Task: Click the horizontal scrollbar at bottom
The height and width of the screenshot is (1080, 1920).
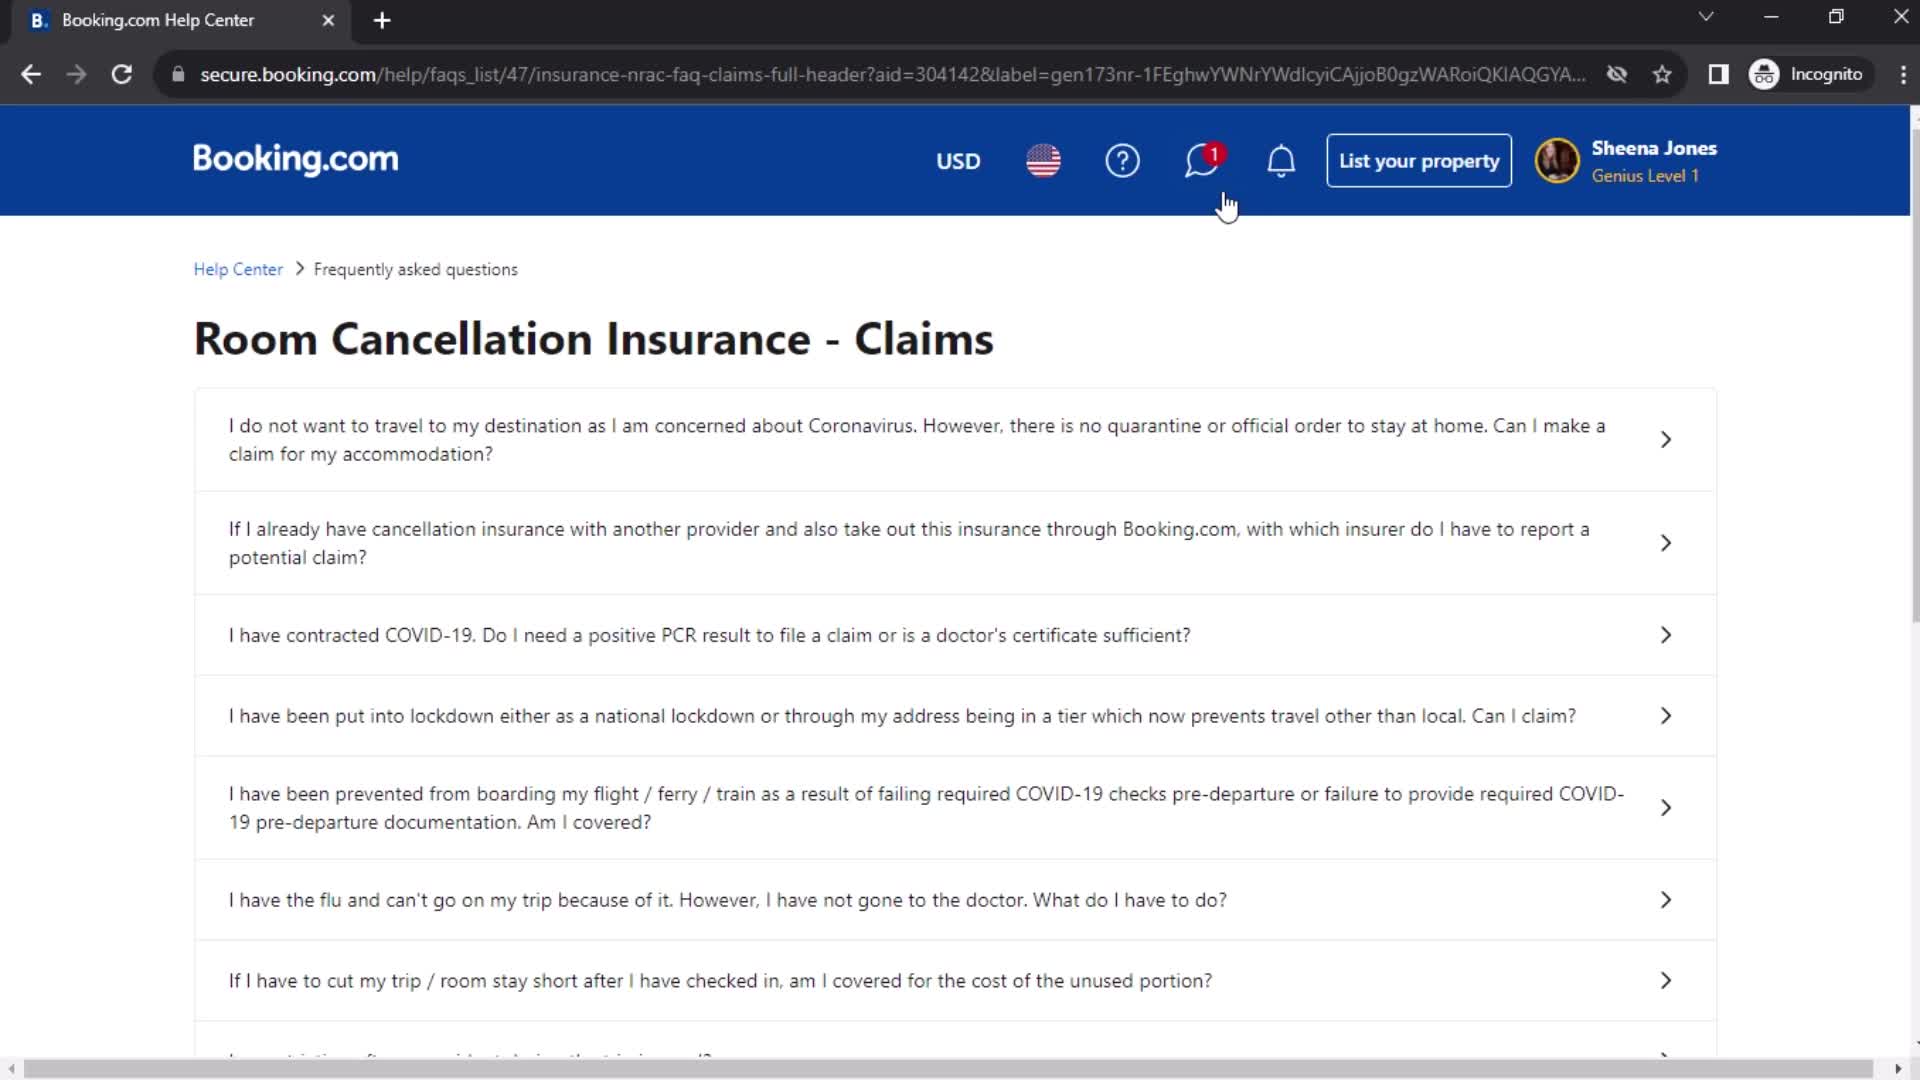Action: pos(948,1069)
